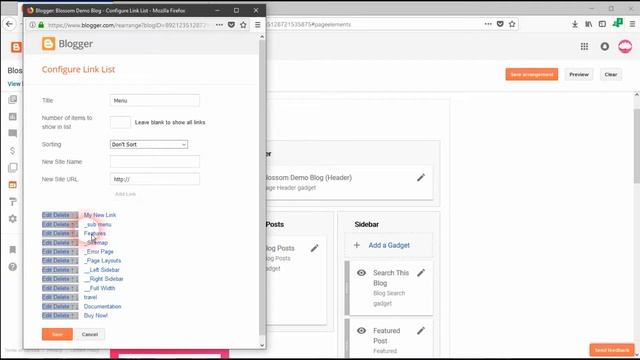Click Delete for travel row
Viewport: 640px width, 360px height.
coord(61,297)
